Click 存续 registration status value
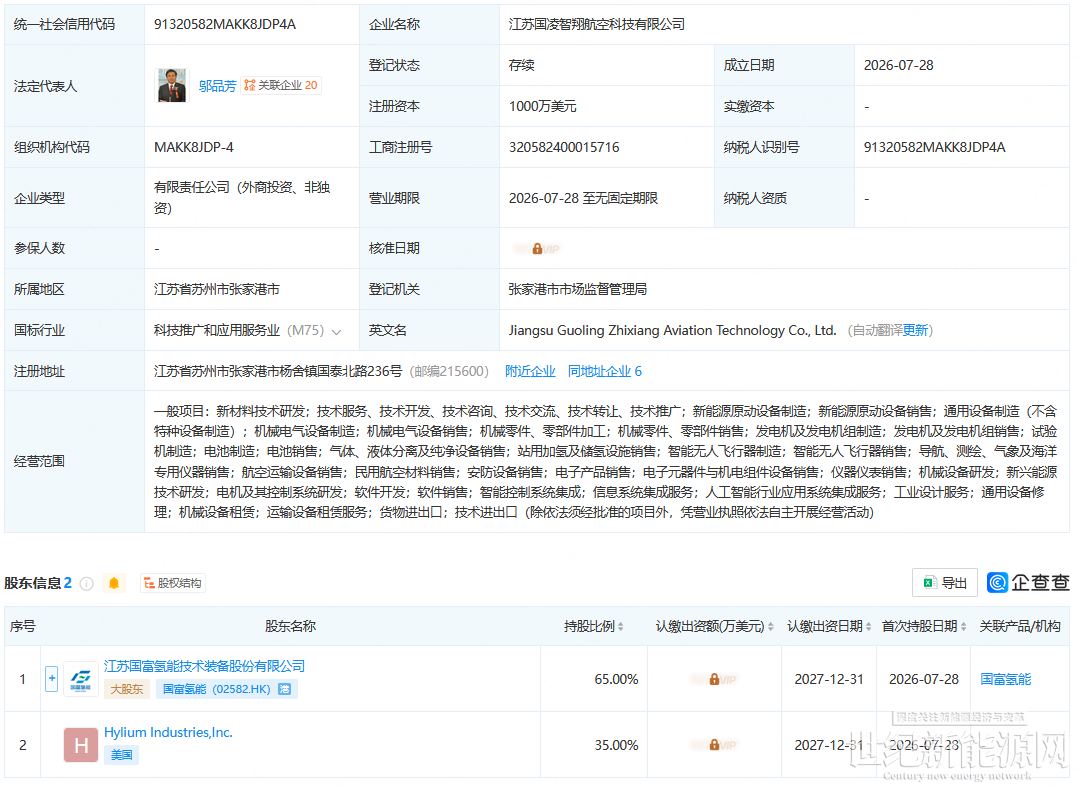The height and width of the screenshot is (786, 1077). tap(521, 65)
